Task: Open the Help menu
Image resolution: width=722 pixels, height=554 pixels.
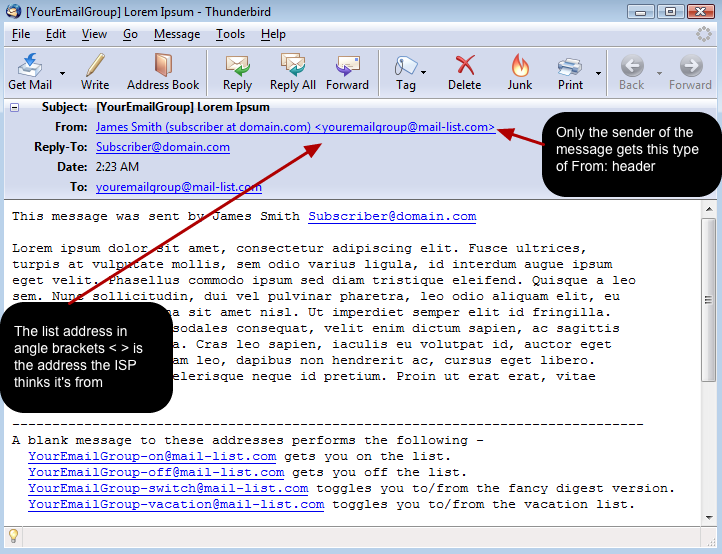Action: 273,34
